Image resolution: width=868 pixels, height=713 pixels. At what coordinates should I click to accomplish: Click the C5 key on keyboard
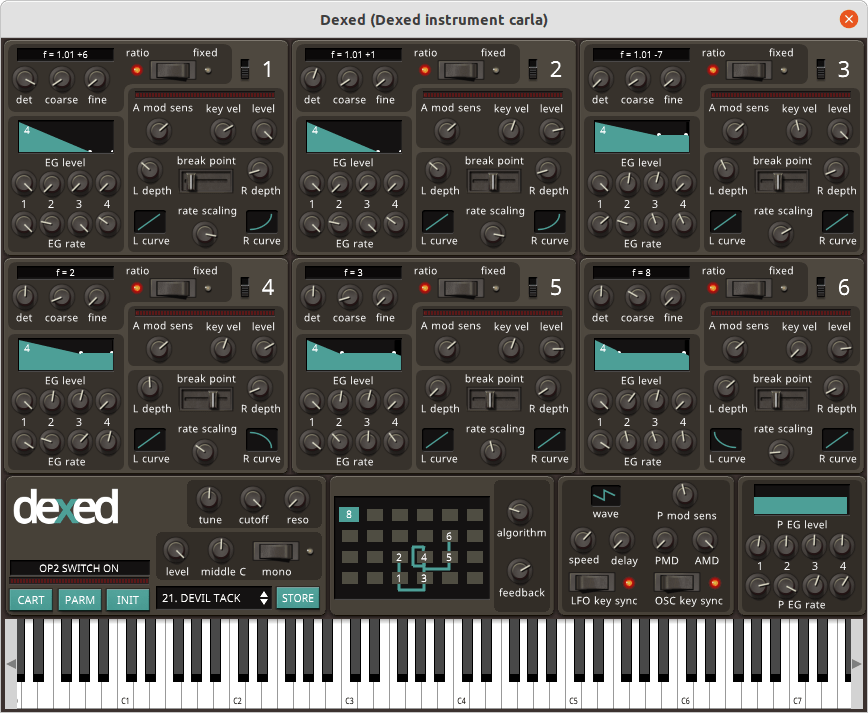coord(576,695)
